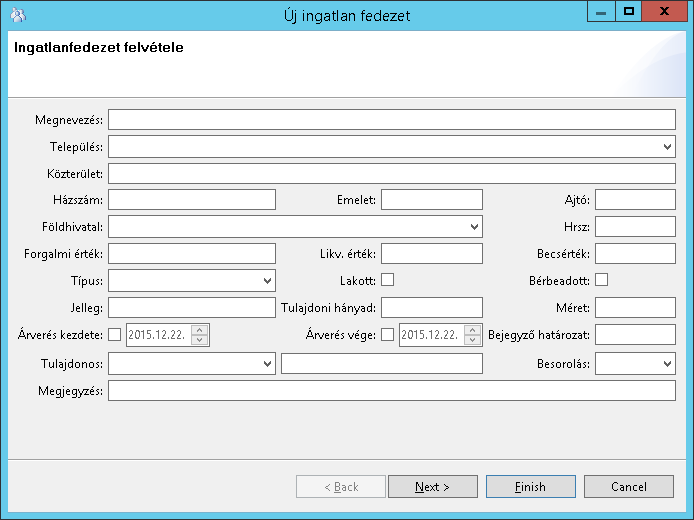Click the application icon in title bar
694x520 pixels.
click(17, 15)
